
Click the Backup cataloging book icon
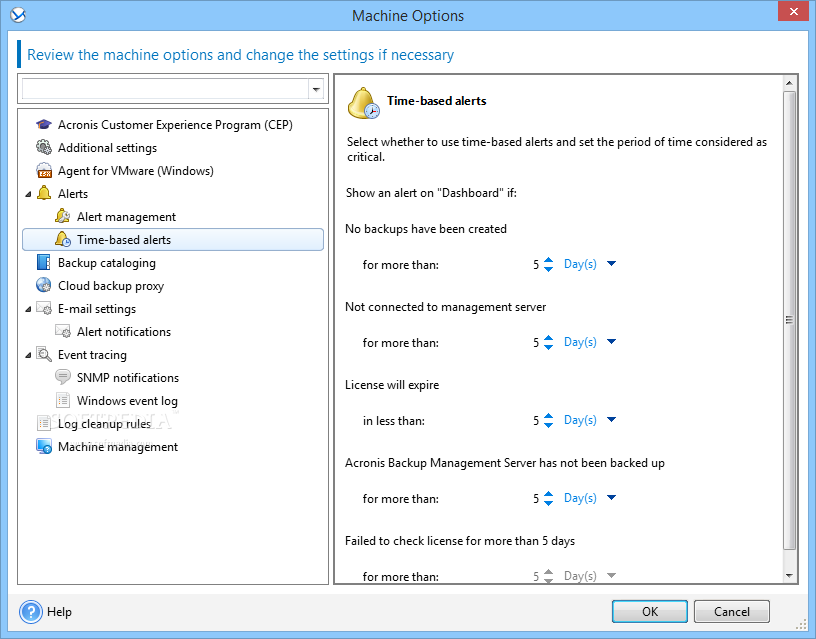tap(44, 262)
